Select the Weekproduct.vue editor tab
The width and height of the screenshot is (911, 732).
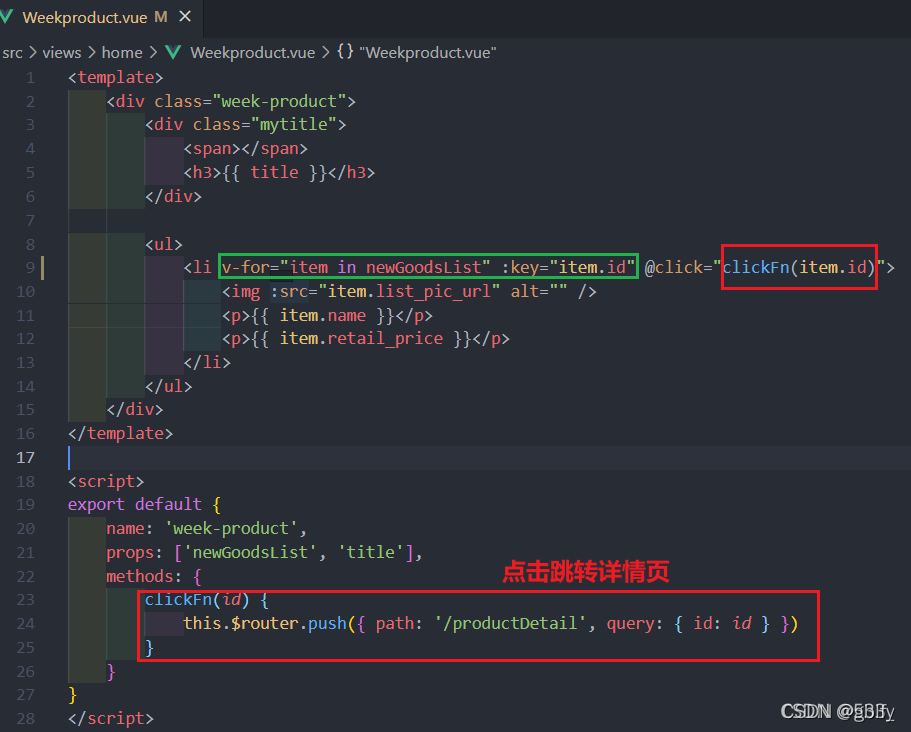(x=100, y=17)
